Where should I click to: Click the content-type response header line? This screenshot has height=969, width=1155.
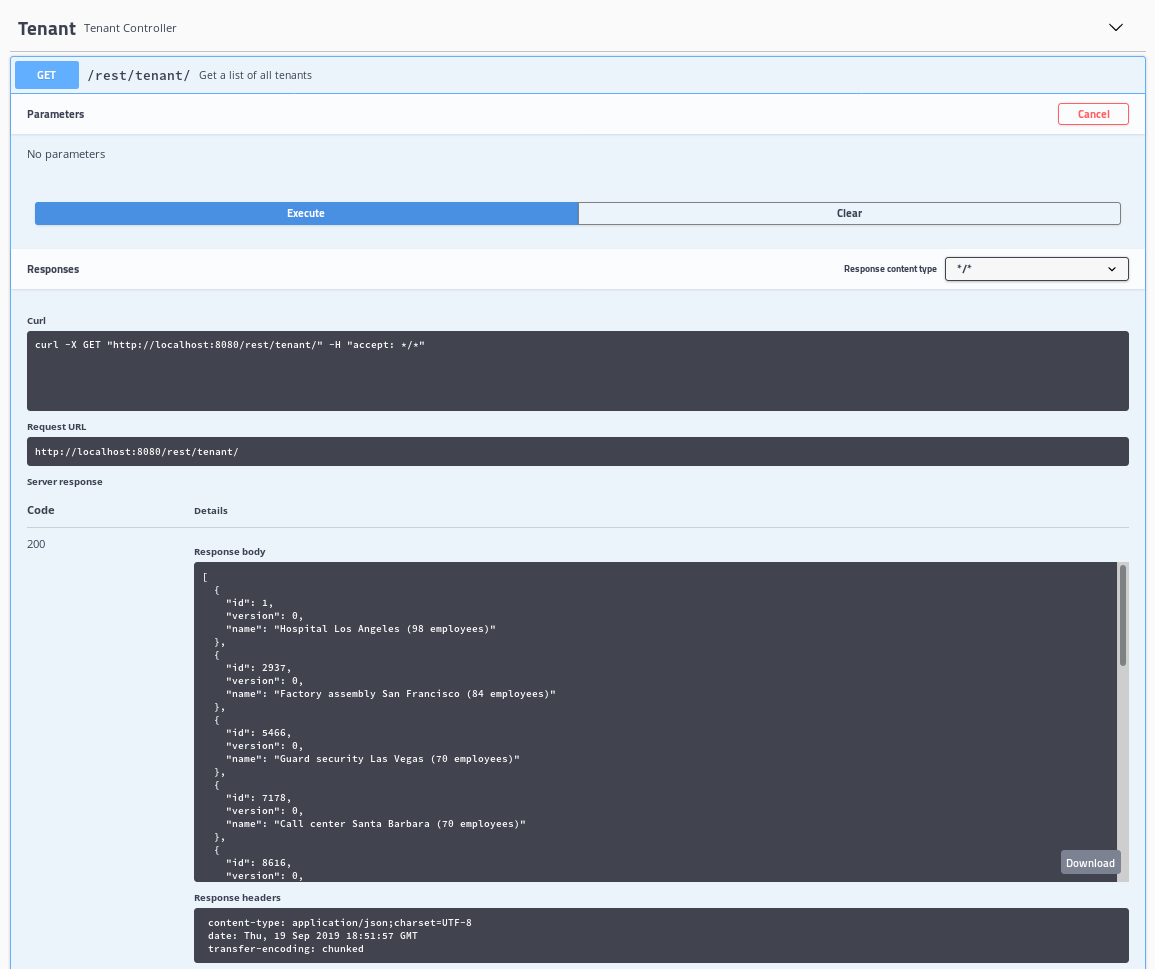[x=340, y=922]
